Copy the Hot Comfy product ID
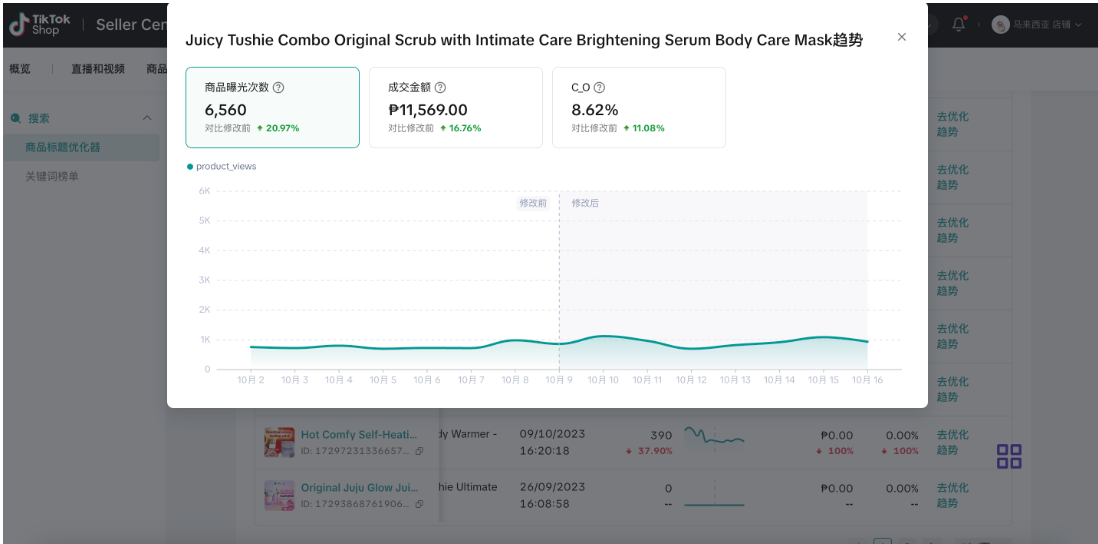 click(x=419, y=451)
